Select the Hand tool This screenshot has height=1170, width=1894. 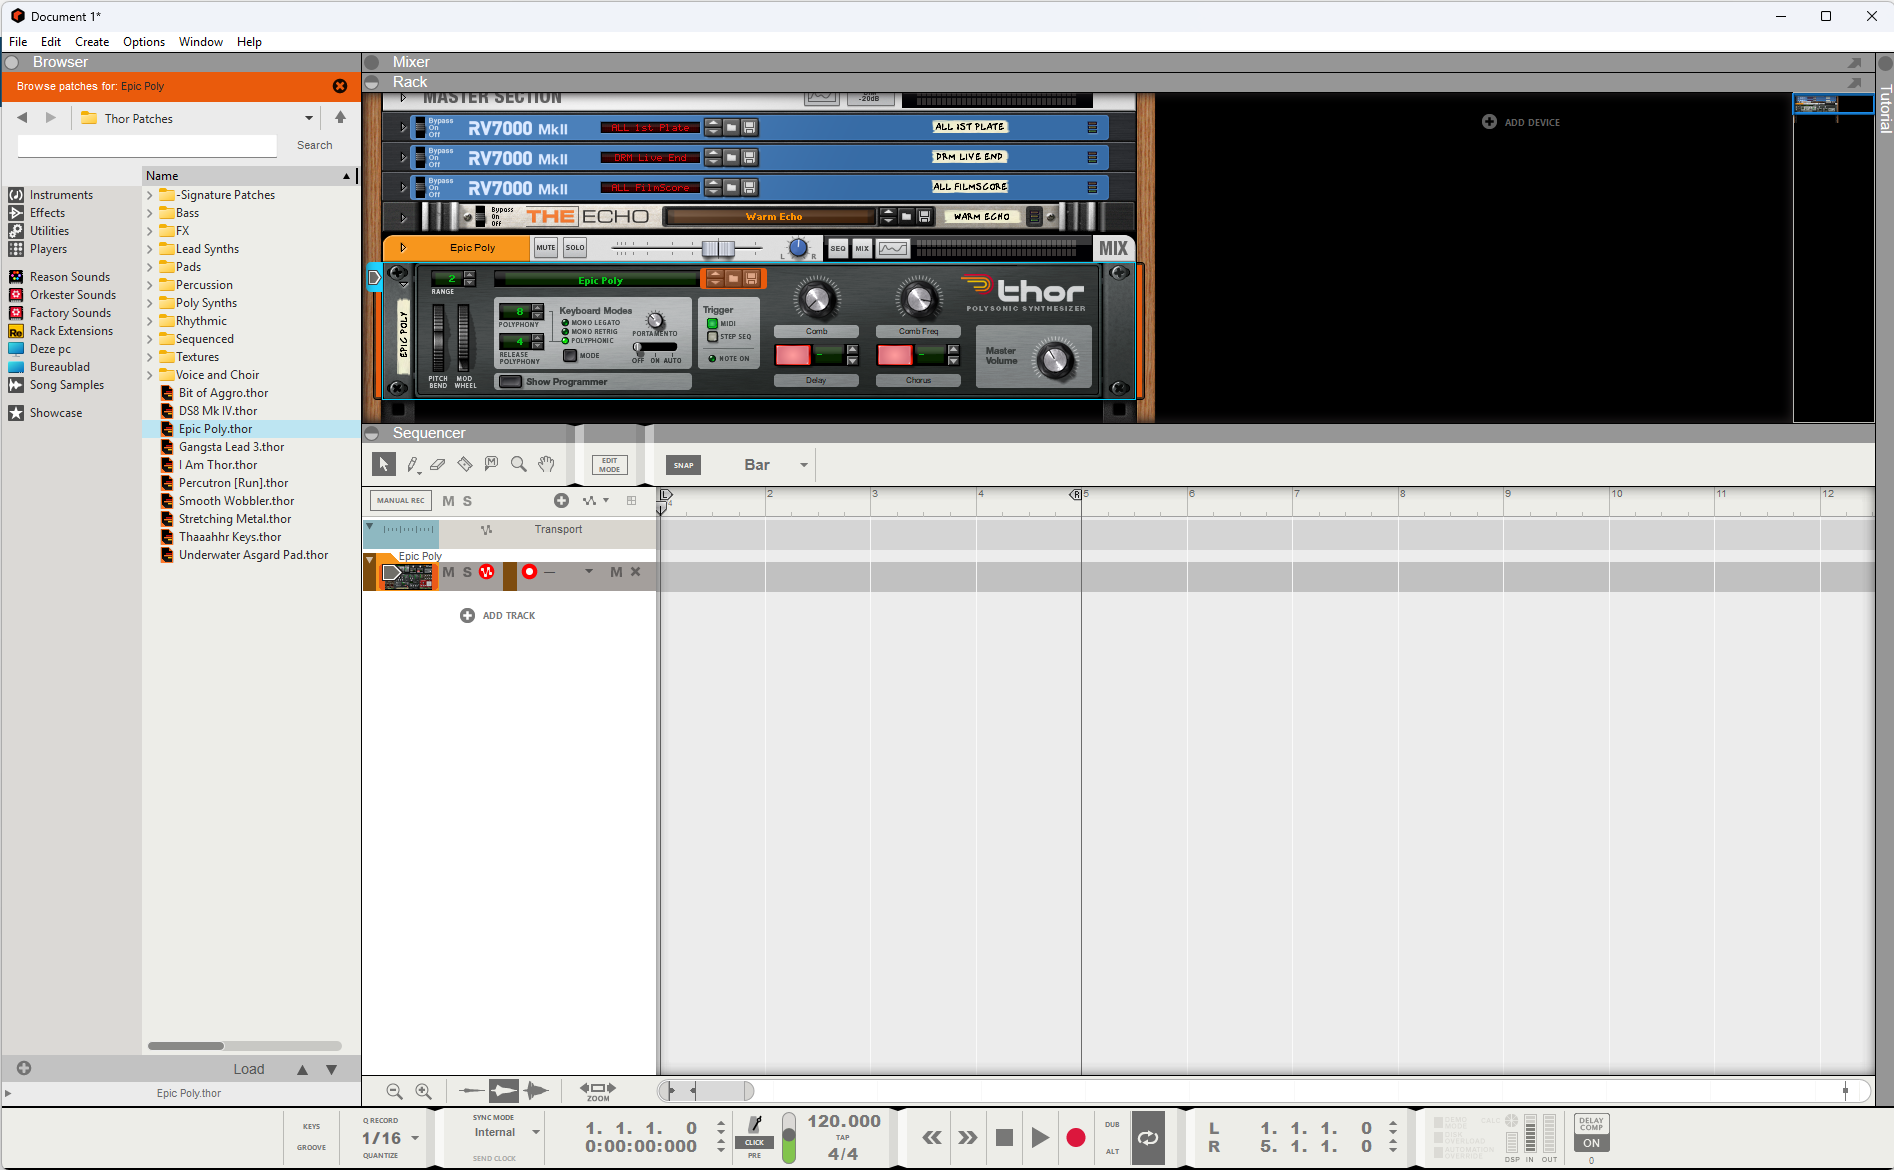coord(546,464)
